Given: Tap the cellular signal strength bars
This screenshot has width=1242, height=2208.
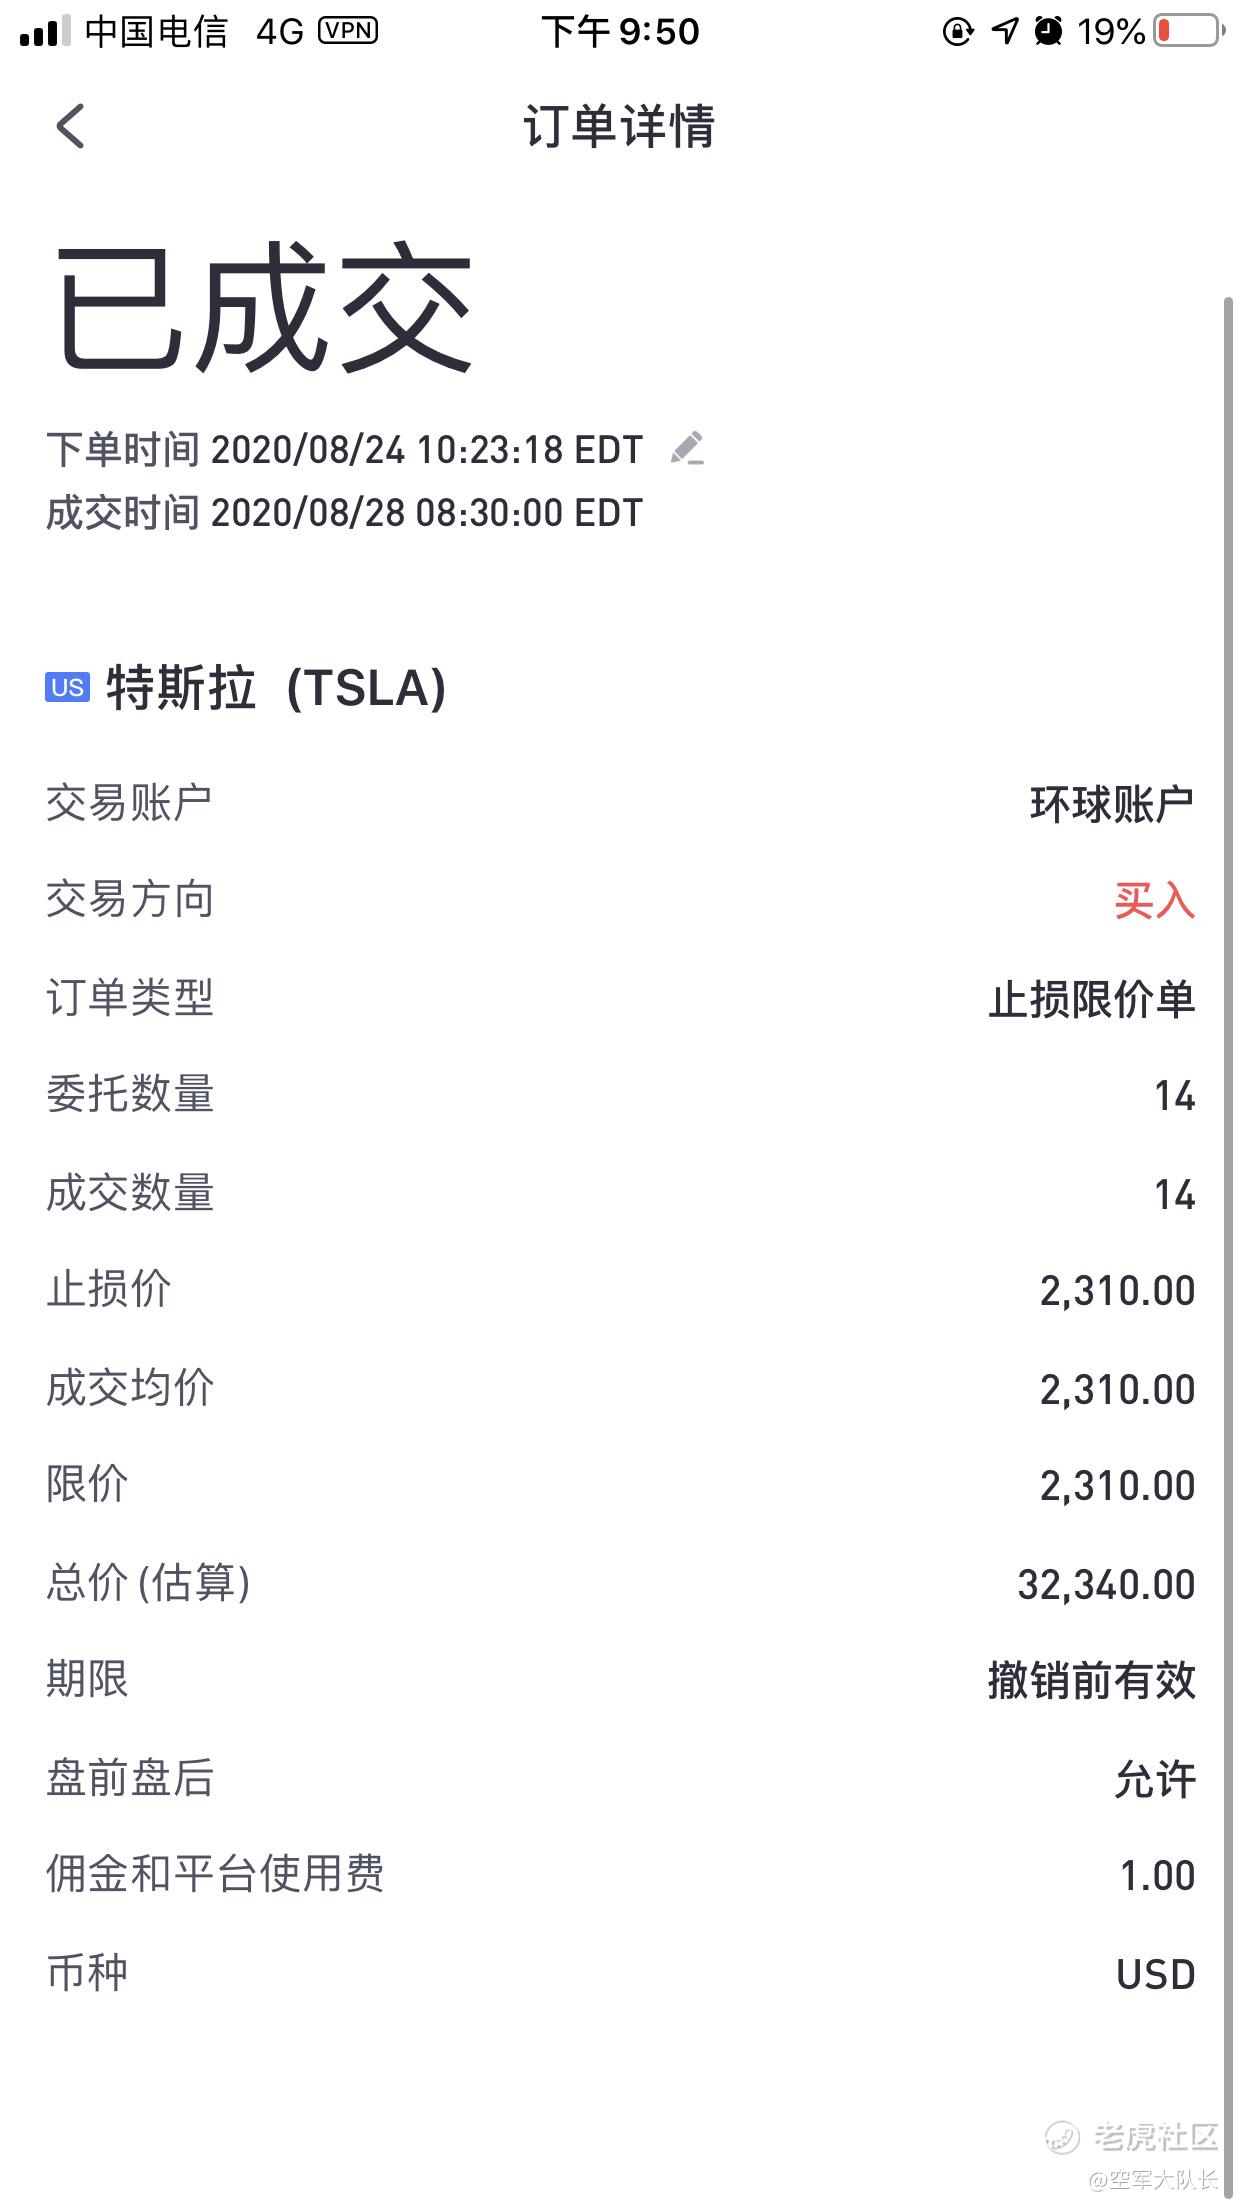Looking at the screenshot, I should coord(45,31).
